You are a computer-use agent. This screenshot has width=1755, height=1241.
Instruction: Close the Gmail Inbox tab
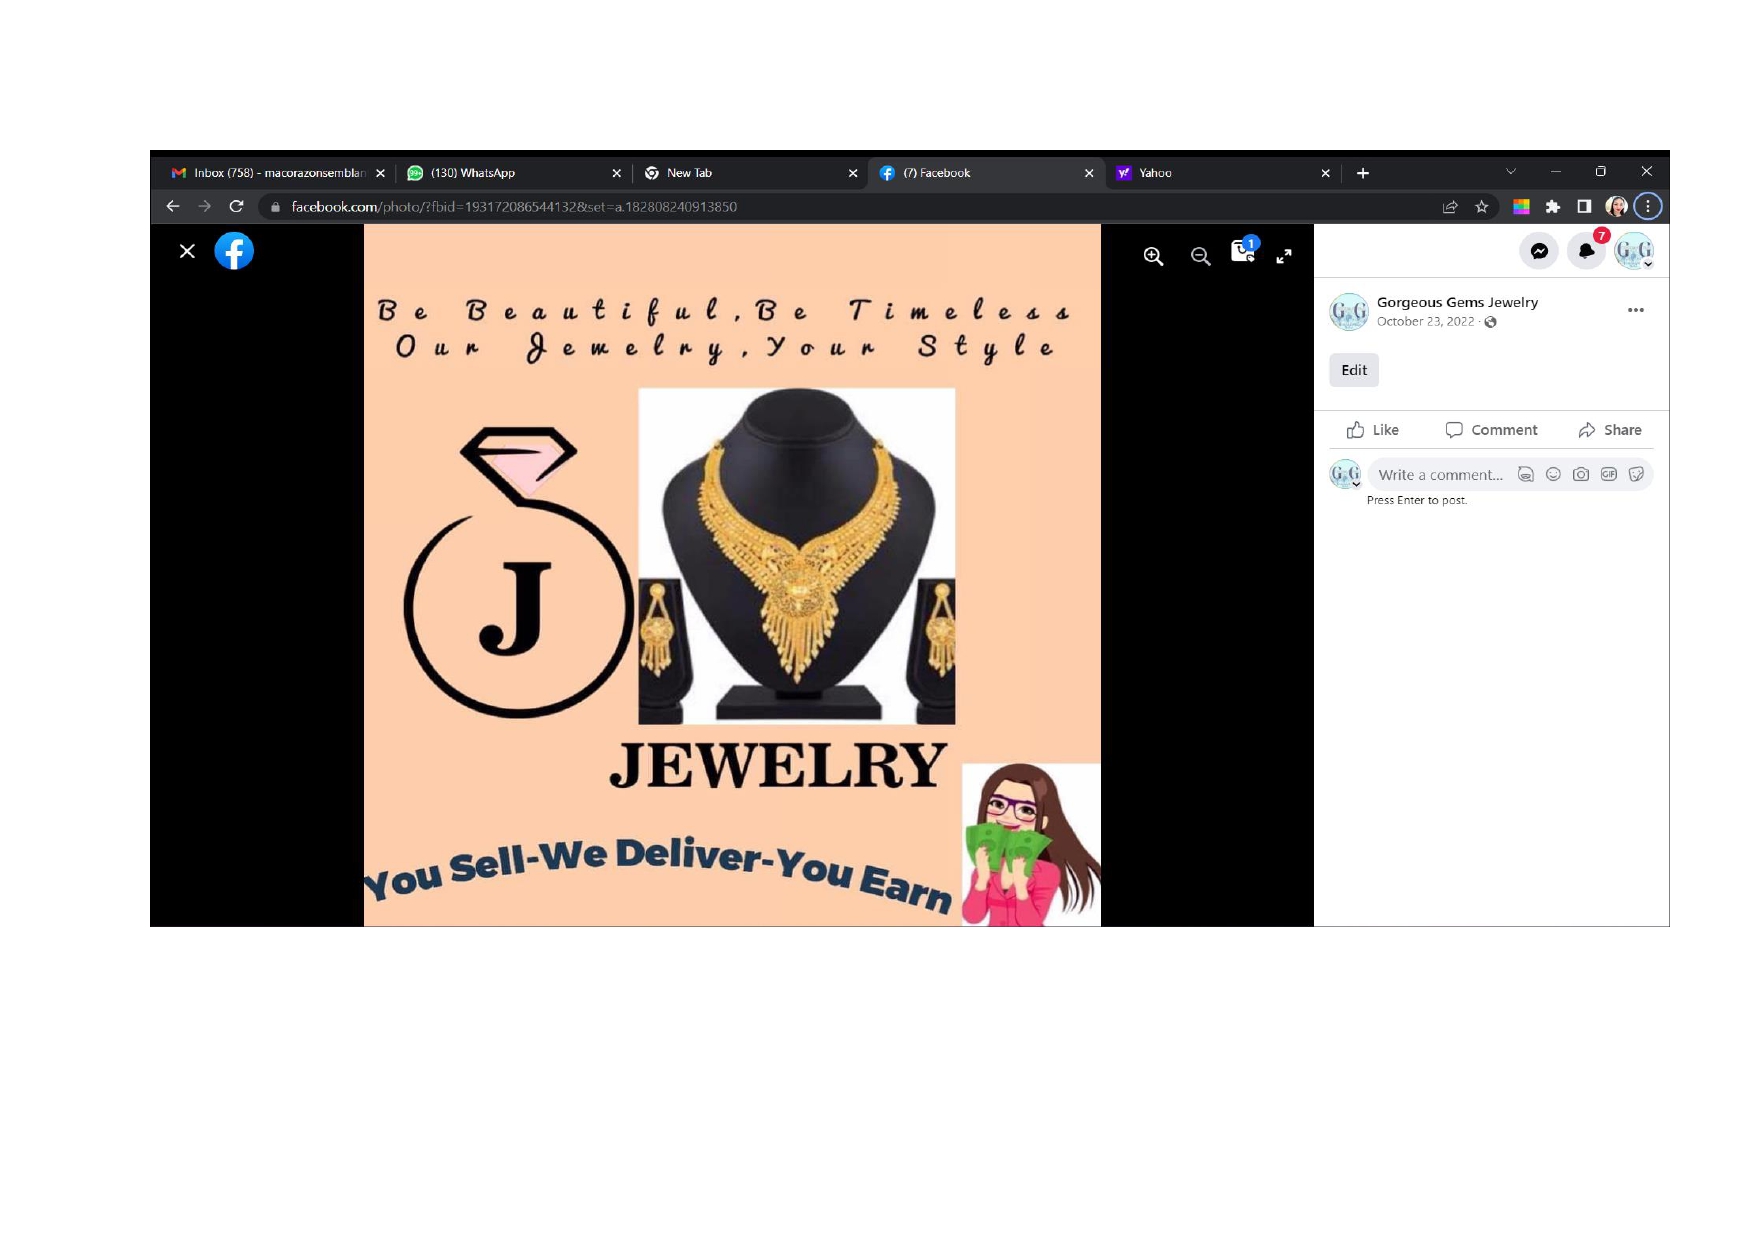[x=380, y=173]
